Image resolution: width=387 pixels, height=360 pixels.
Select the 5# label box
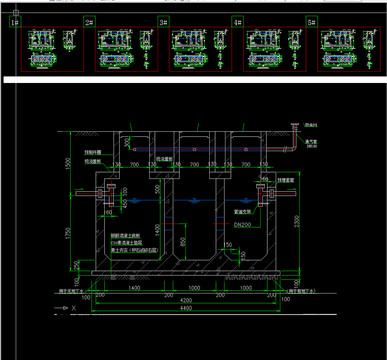tap(312, 22)
